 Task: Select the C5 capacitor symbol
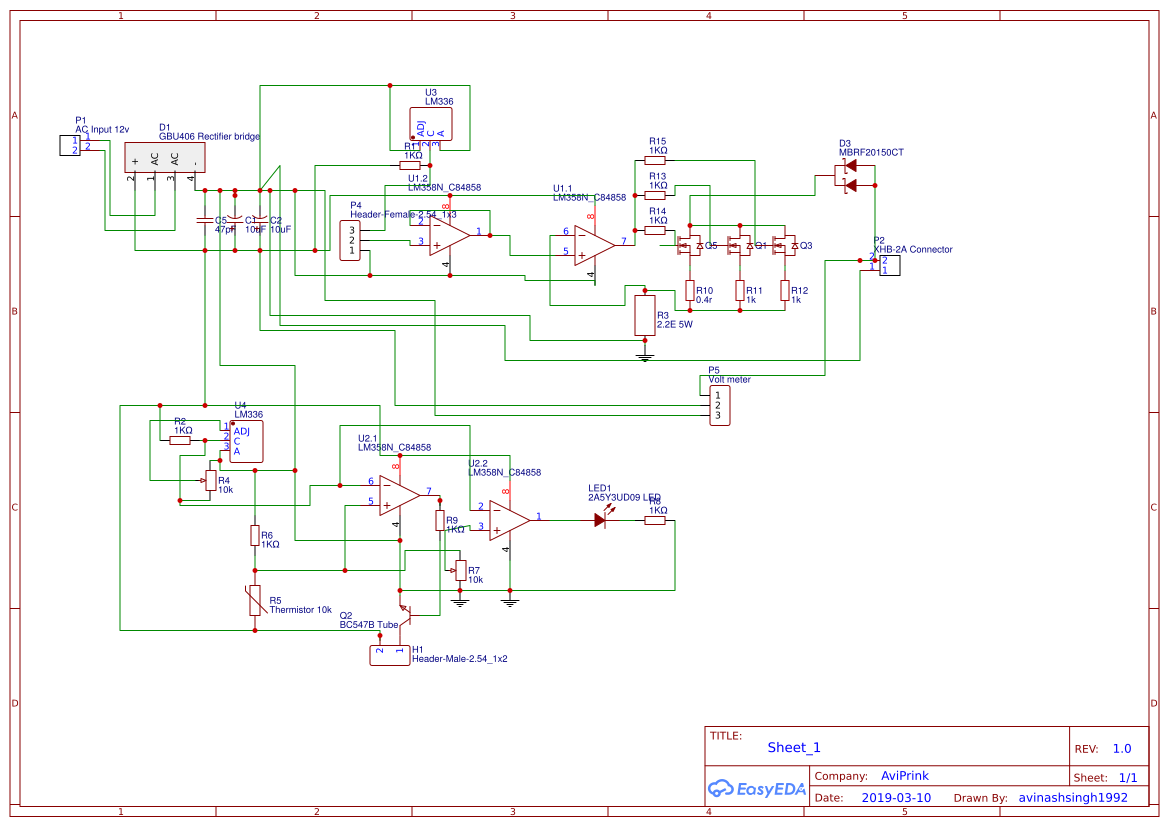click(x=205, y=220)
